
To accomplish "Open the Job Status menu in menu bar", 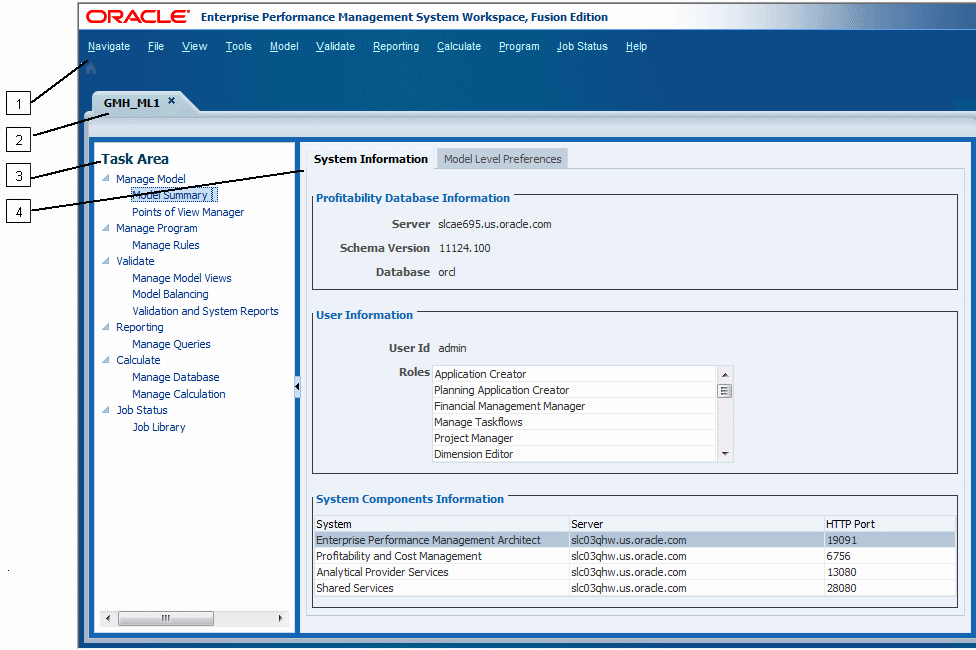I will point(582,47).
